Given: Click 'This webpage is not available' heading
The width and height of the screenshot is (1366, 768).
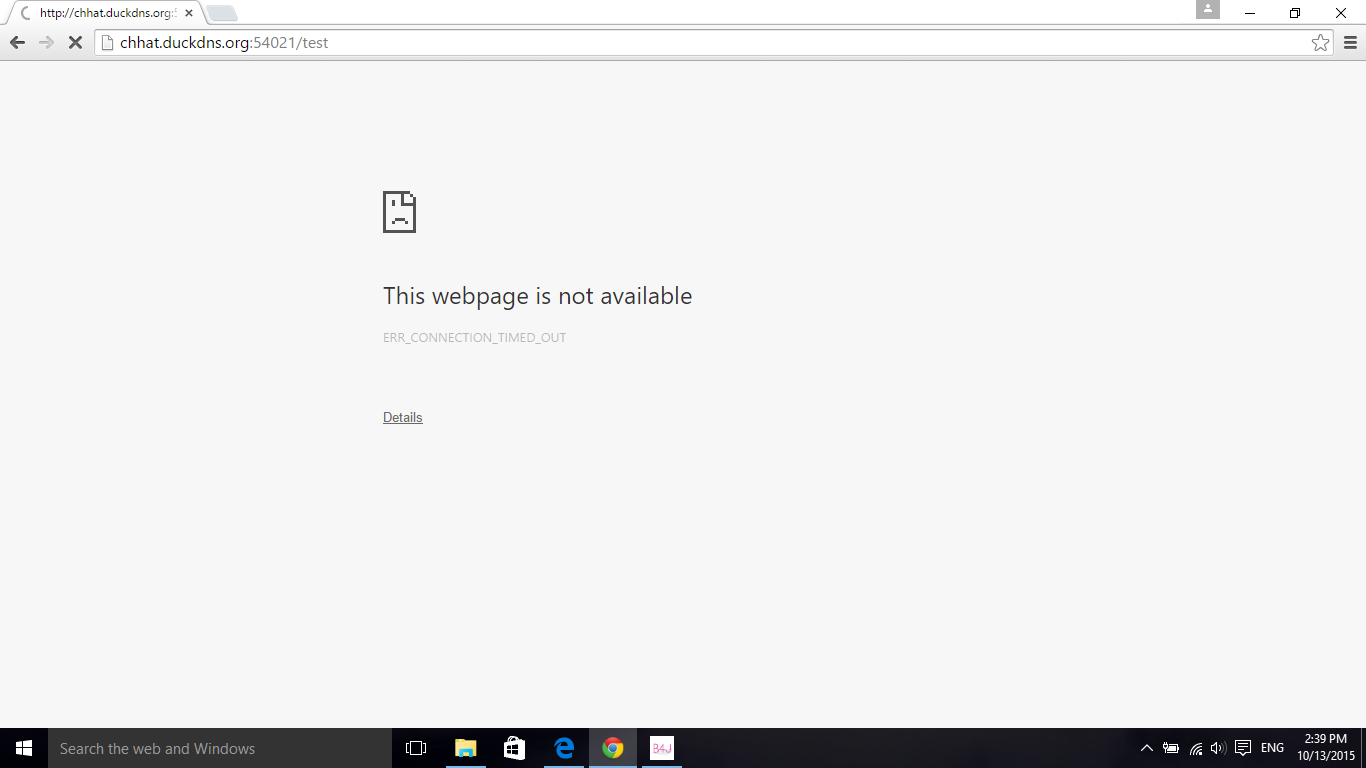Looking at the screenshot, I should (x=538, y=296).
